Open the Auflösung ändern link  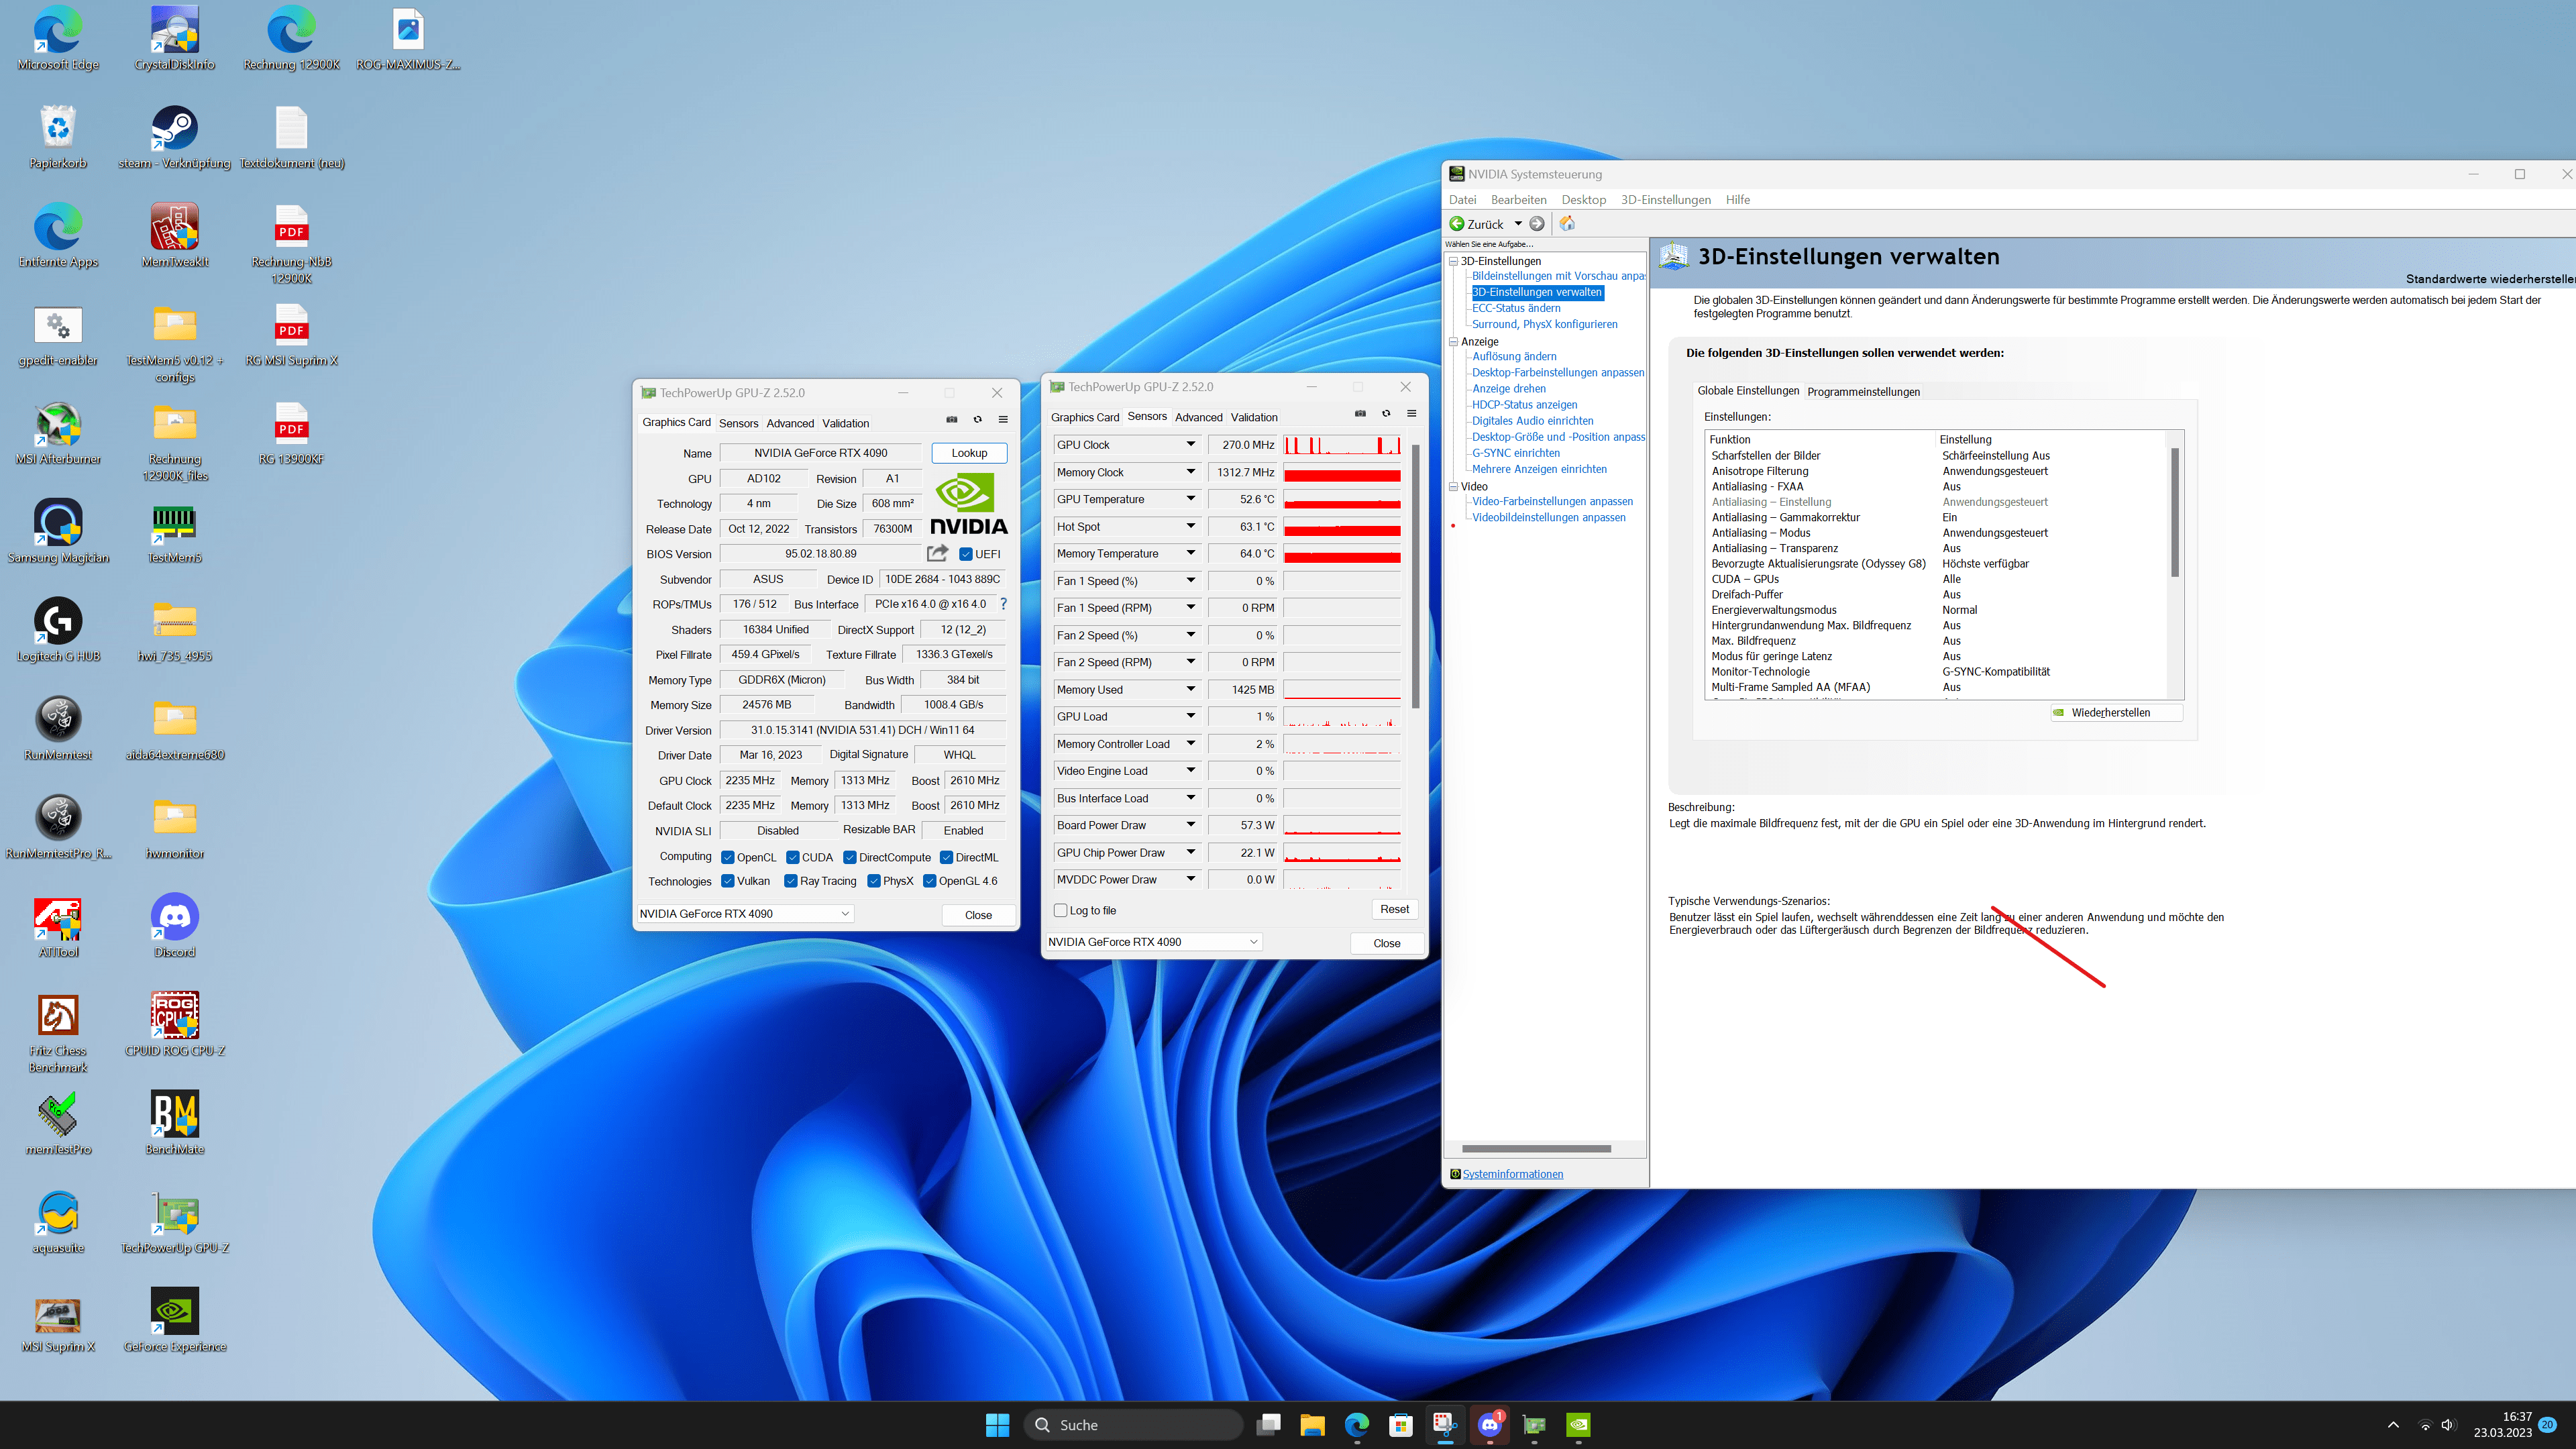(1514, 356)
